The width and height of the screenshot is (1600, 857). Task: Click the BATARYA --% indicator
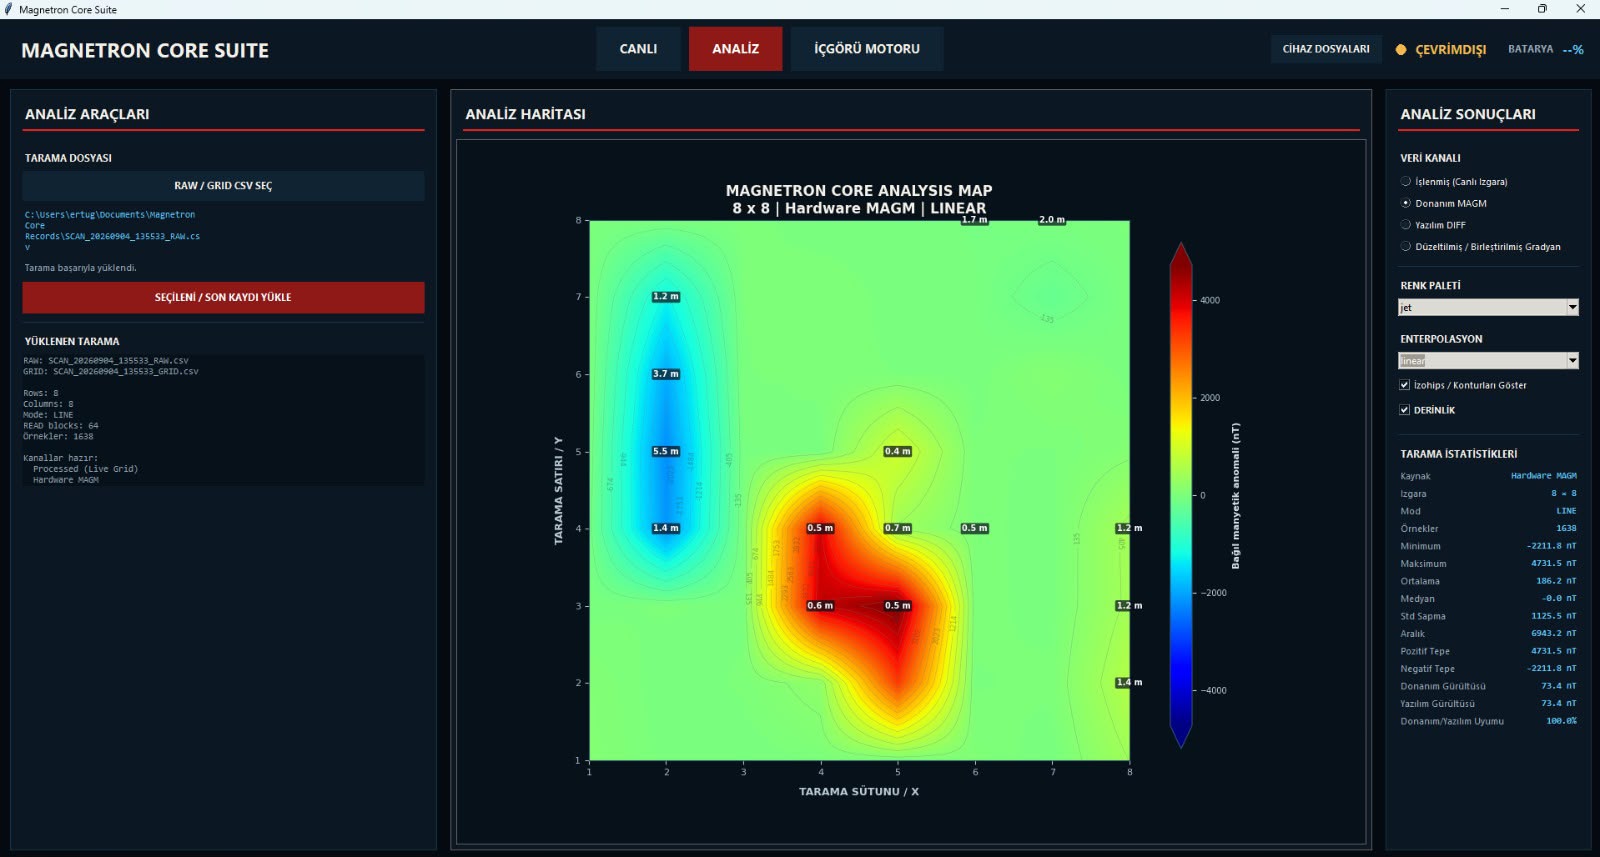1546,49
